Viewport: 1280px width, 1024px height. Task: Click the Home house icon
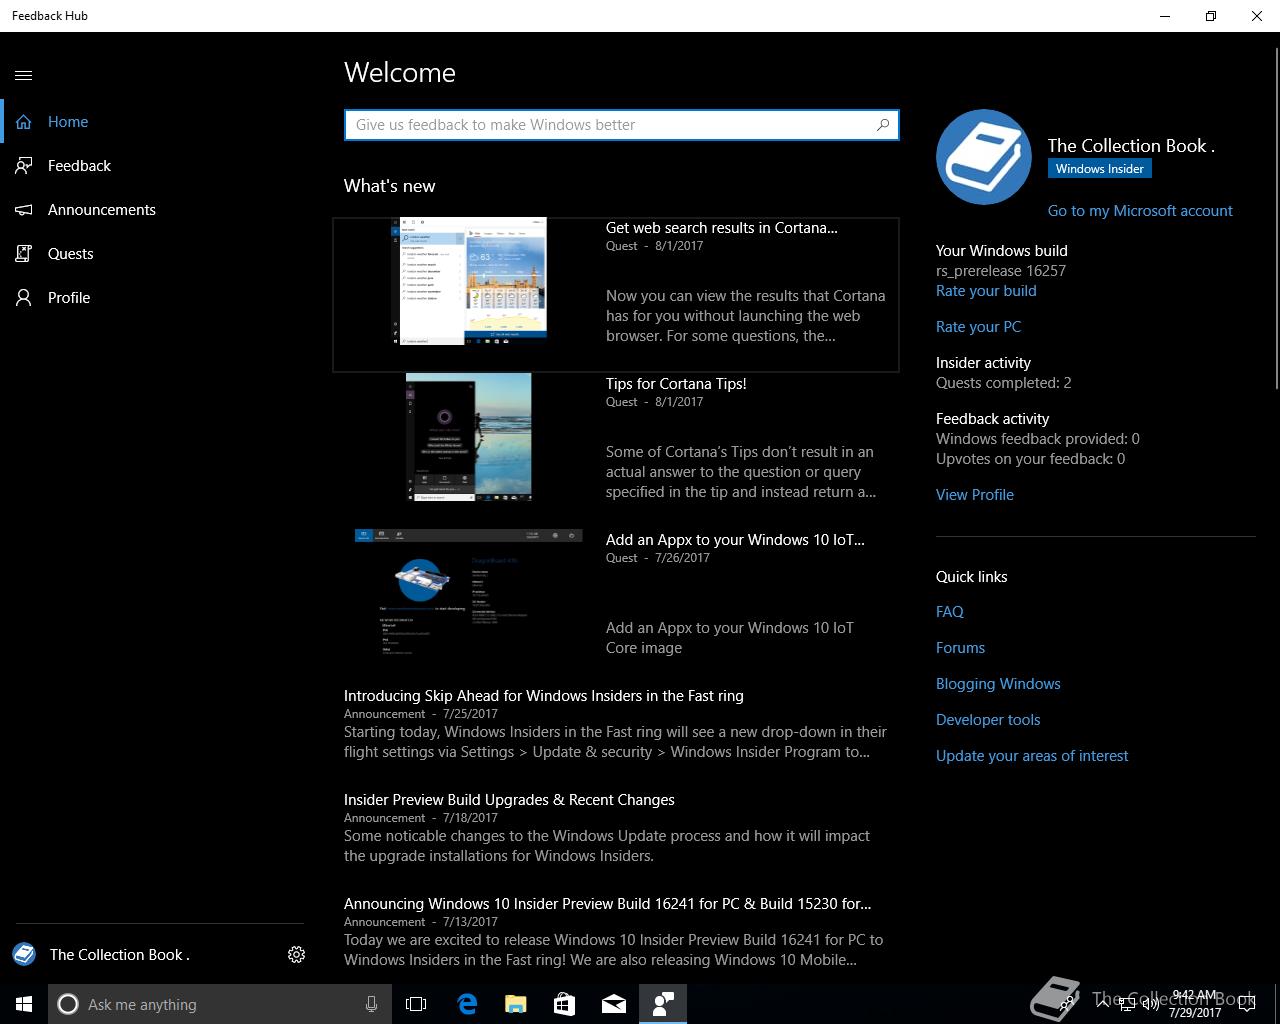click(24, 122)
